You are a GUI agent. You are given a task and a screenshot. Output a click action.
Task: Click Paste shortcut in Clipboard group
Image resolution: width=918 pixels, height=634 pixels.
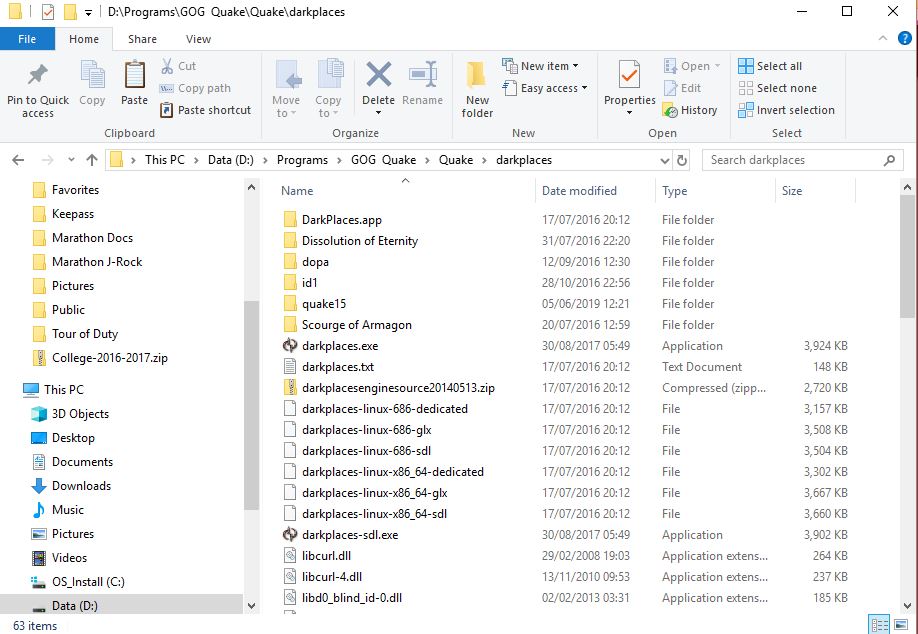[205, 110]
